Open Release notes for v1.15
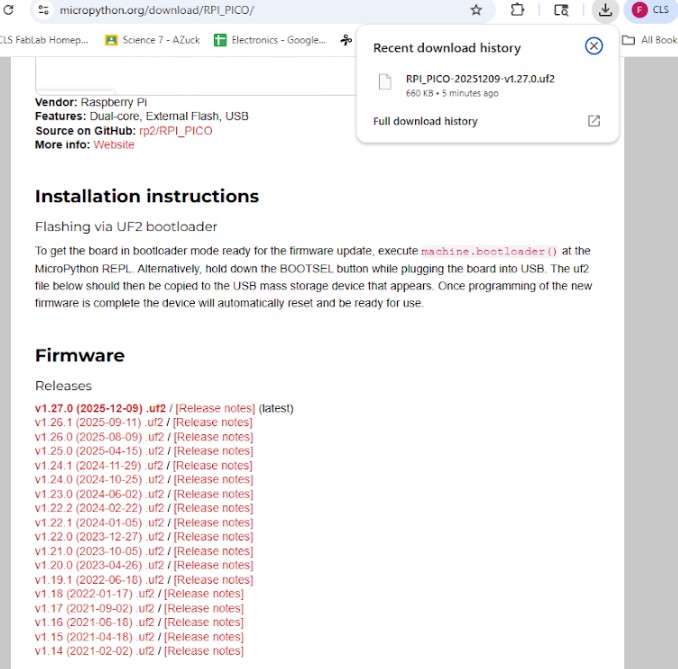 tap(204, 637)
